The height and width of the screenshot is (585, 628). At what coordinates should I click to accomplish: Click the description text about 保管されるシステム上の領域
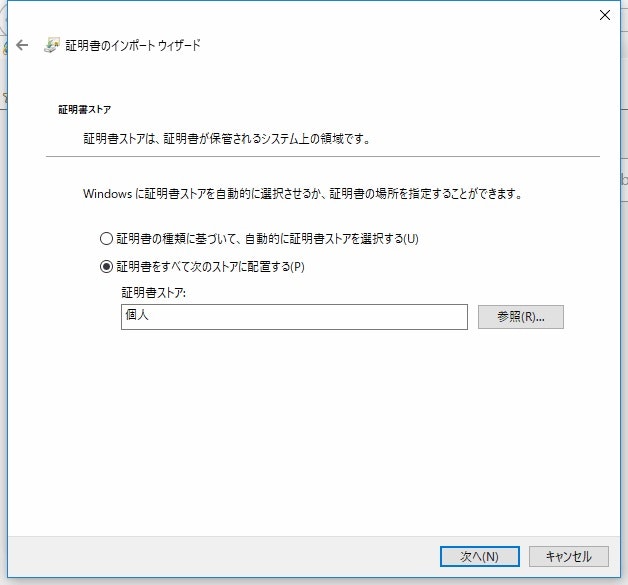227,139
